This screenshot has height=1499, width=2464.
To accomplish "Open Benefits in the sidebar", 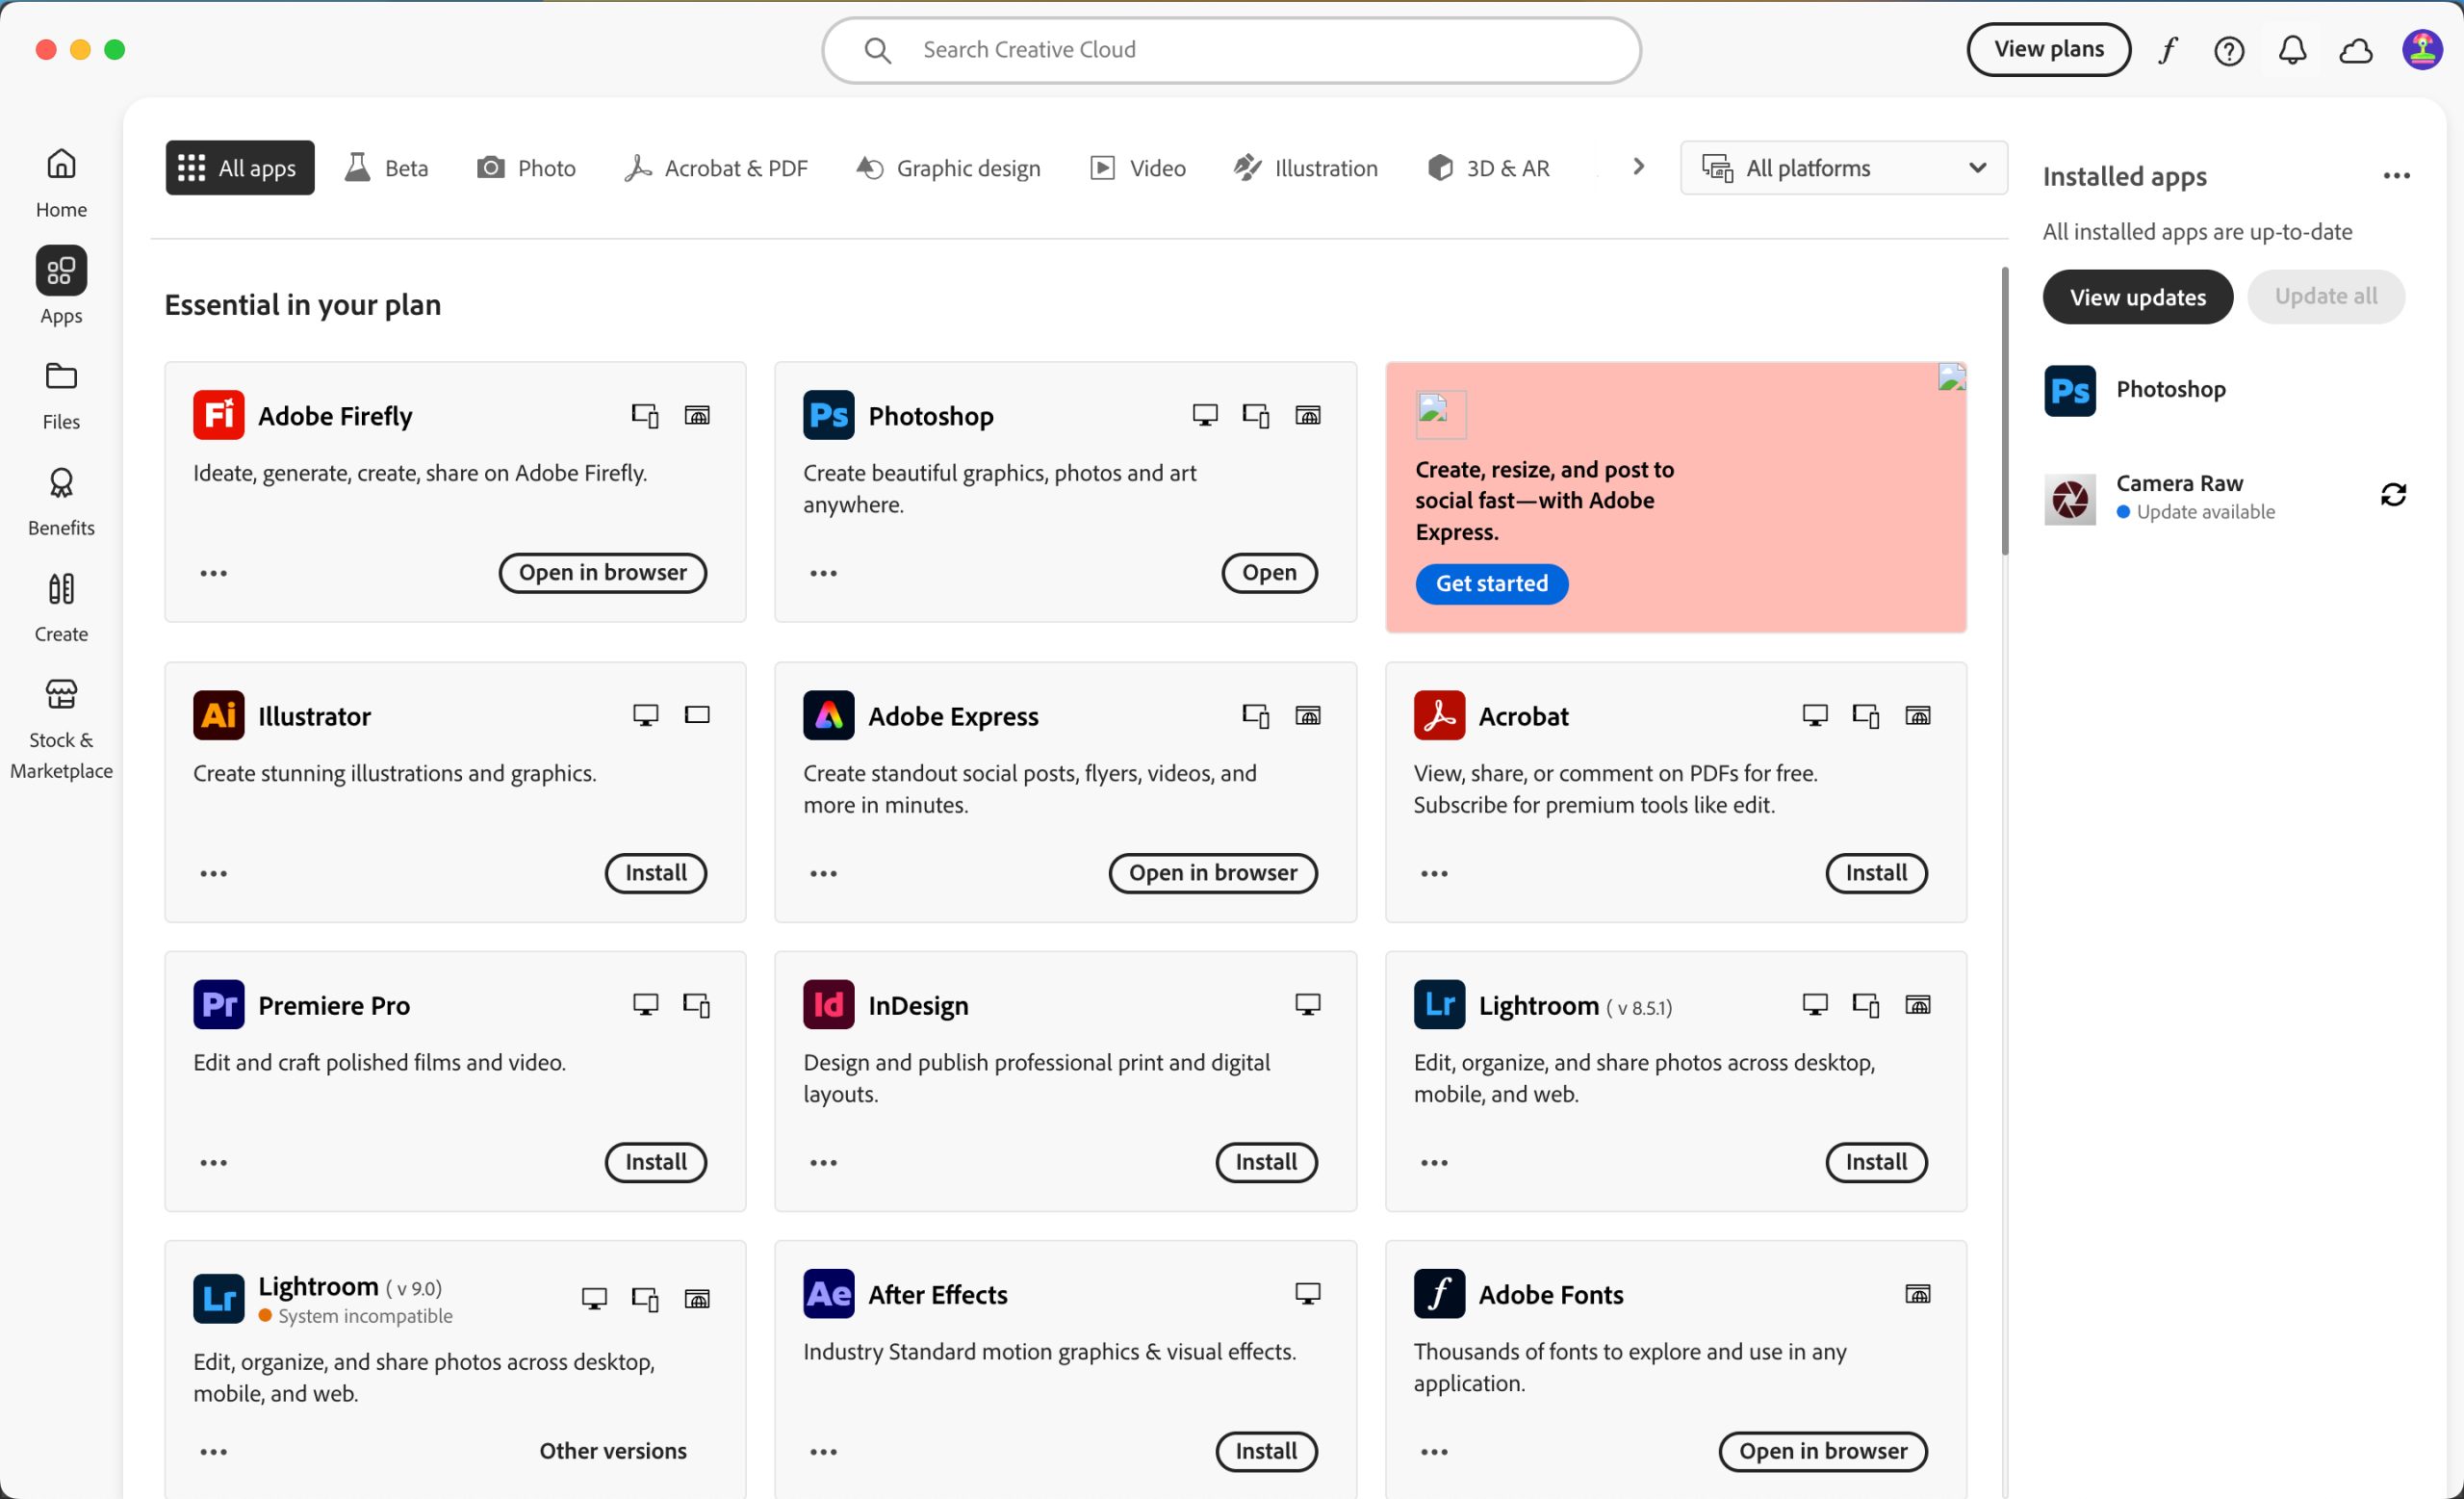I will pyautogui.click(x=61, y=500).
